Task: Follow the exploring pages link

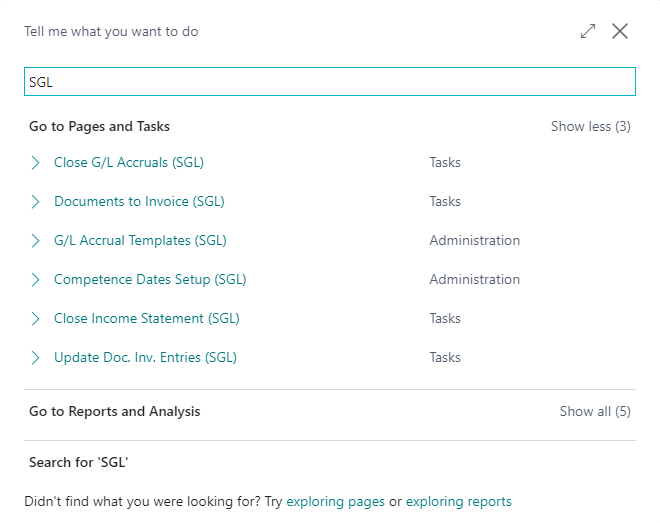Action: point(335,502)
